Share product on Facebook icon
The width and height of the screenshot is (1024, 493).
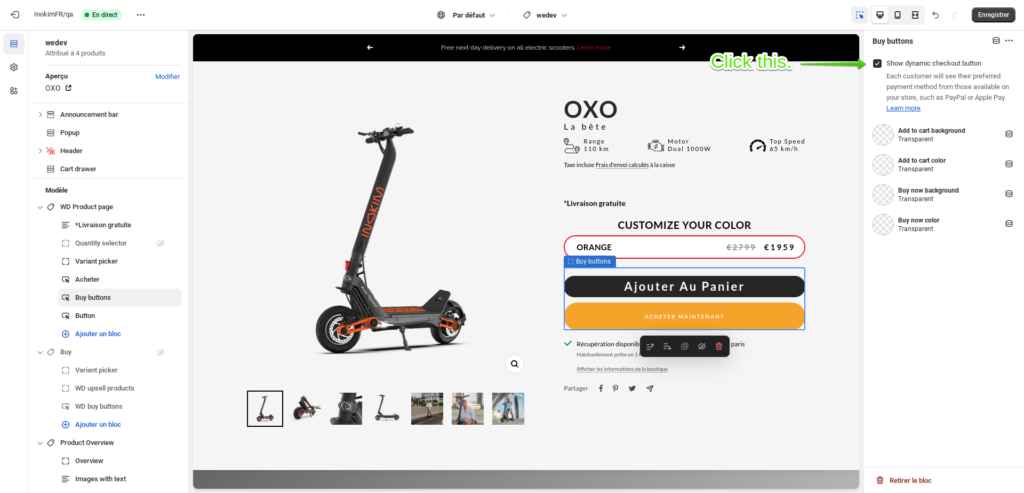[601, 389]
